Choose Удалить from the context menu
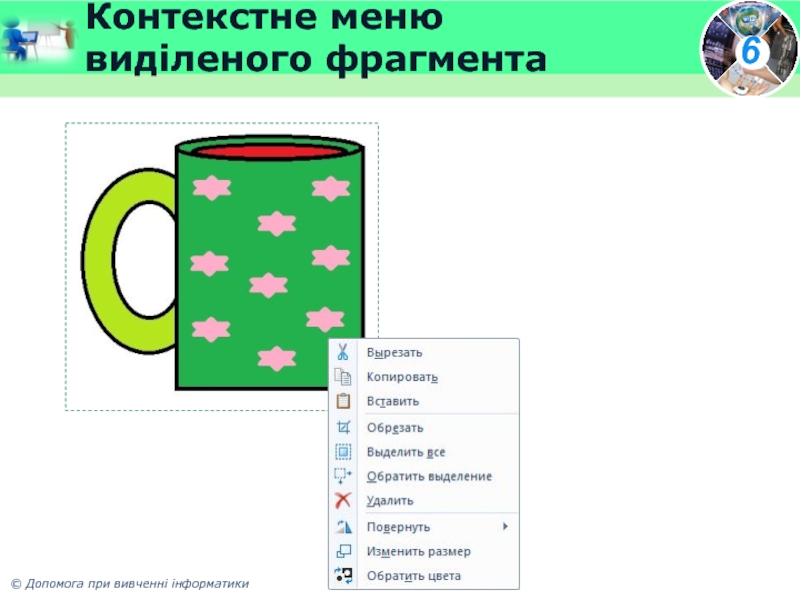The width and height of the screenshot is (800, 600). pos(423,501)
